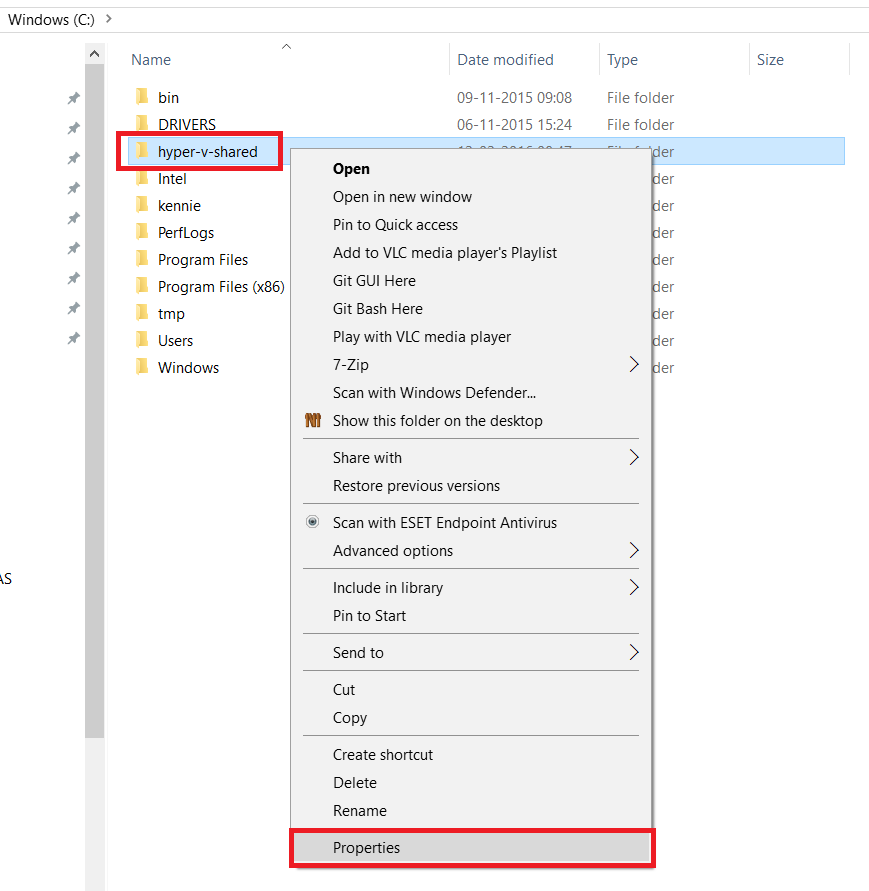Viewport: 869px width, 891px height.
Task: Select Pin to Quick access
Action: (x=395, y=225)
